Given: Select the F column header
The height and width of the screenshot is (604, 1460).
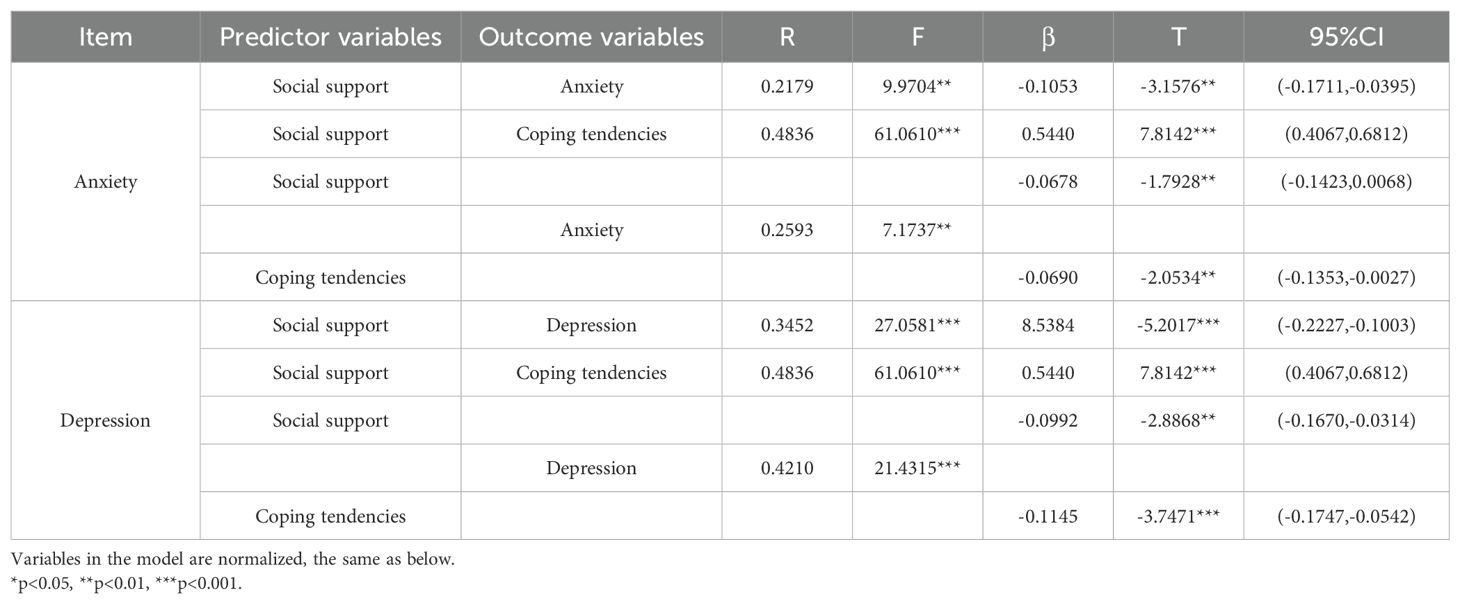Looking at the screenshot, I should pos(917,37).
